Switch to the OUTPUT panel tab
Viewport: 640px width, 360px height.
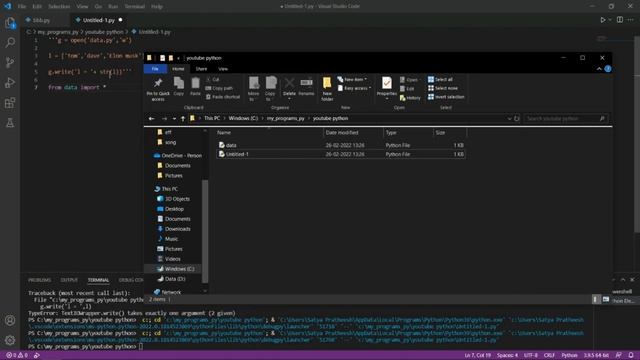69,280
